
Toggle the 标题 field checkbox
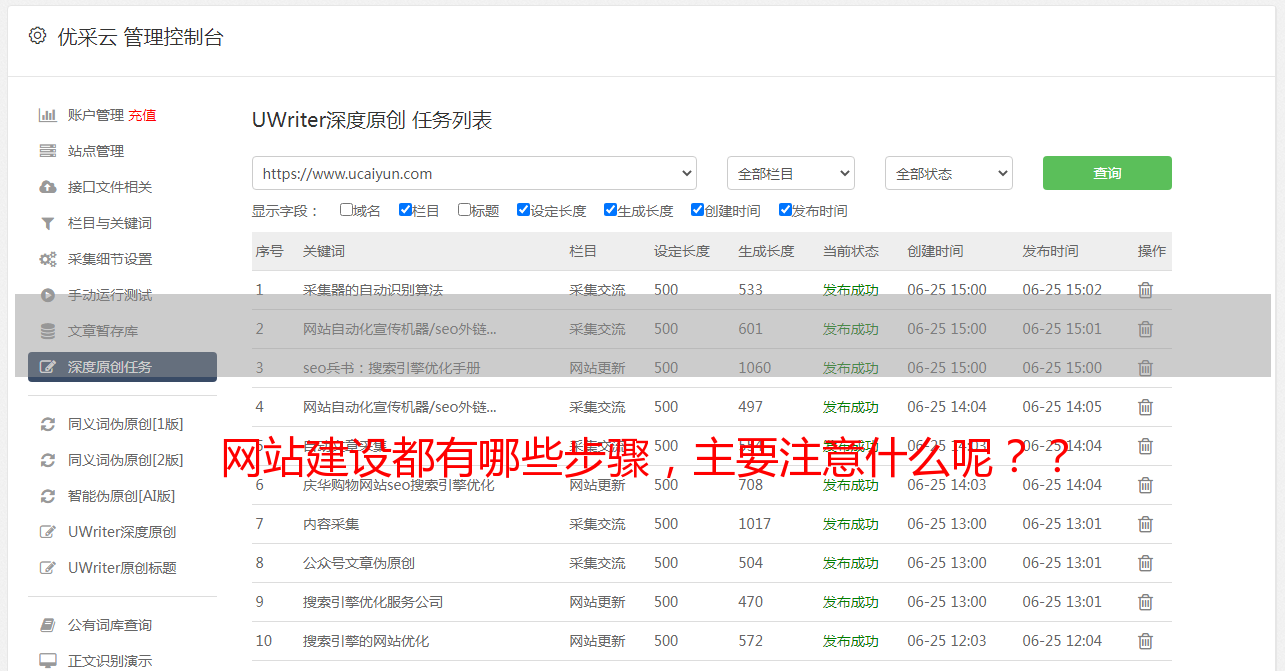pos(464,210)
